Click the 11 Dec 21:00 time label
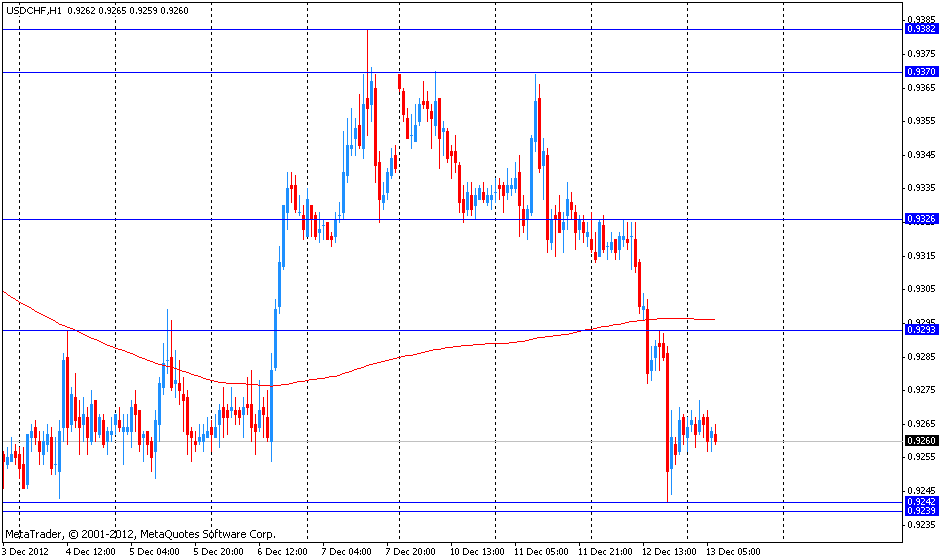 tap(605, 552)
